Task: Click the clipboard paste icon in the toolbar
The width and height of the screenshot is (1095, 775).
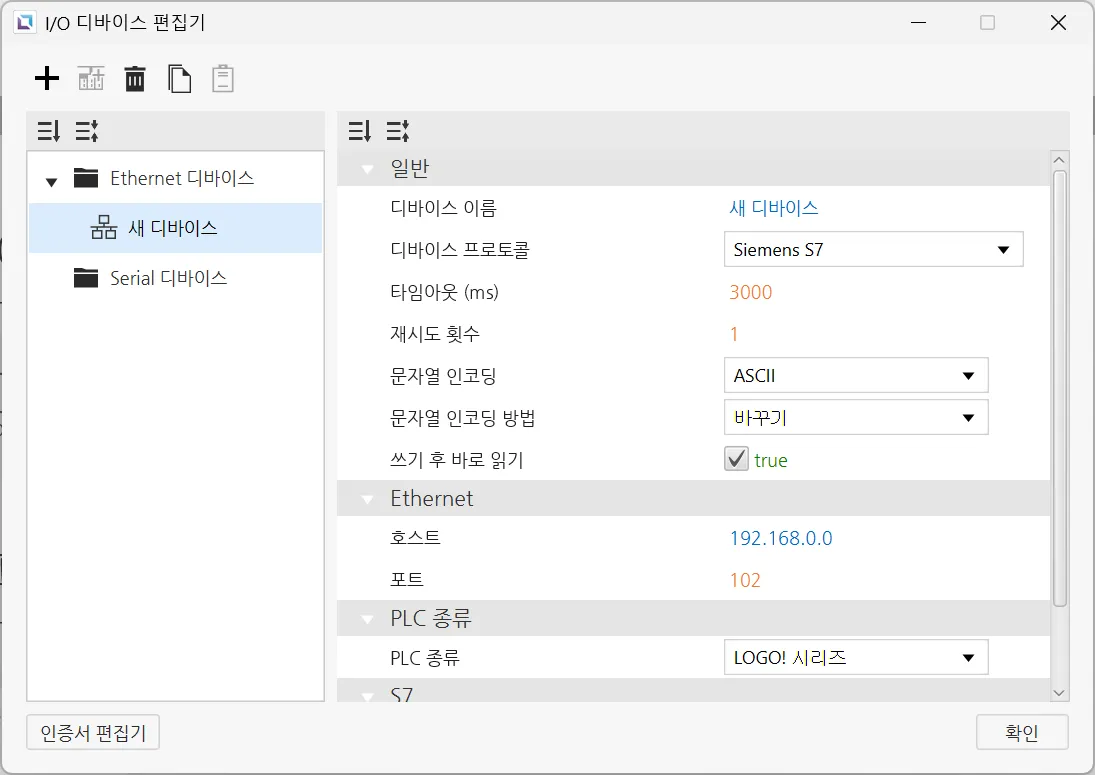Action: pos(223,79)
